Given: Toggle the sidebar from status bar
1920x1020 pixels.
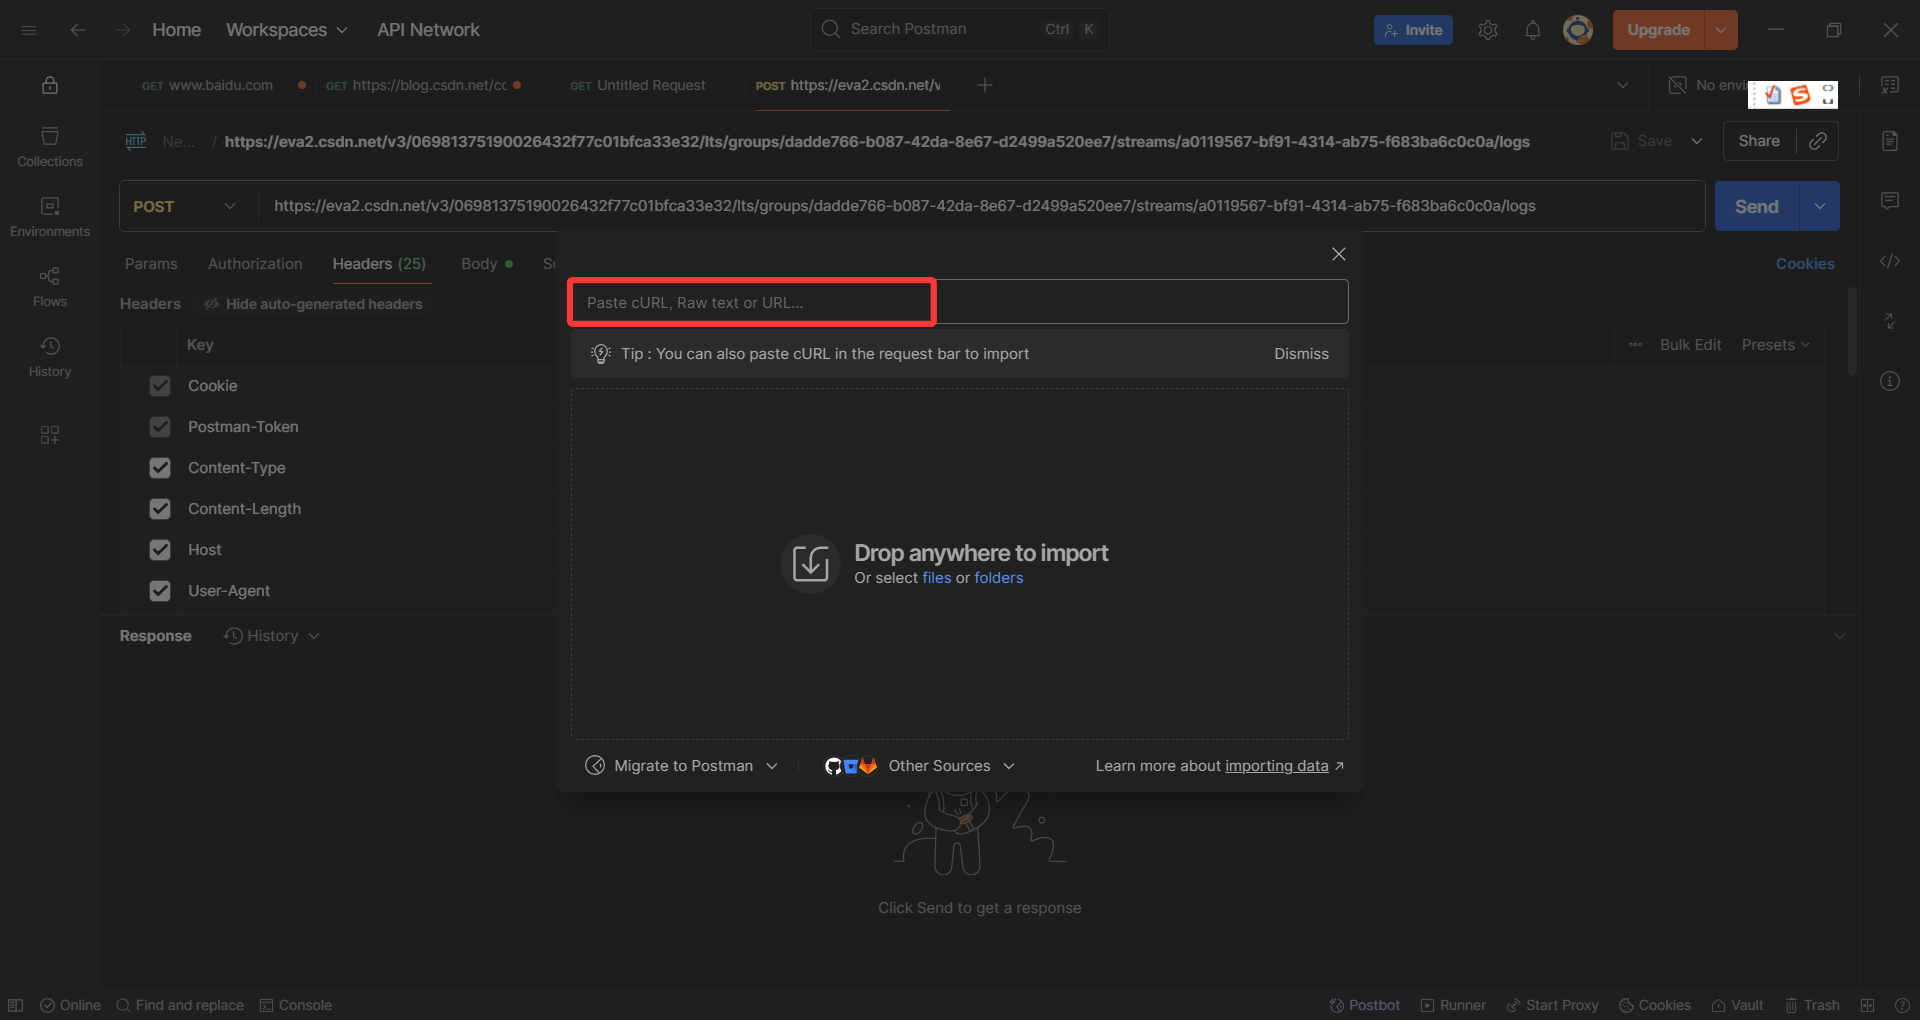Looking at the screenshot, I should 16,1005.
